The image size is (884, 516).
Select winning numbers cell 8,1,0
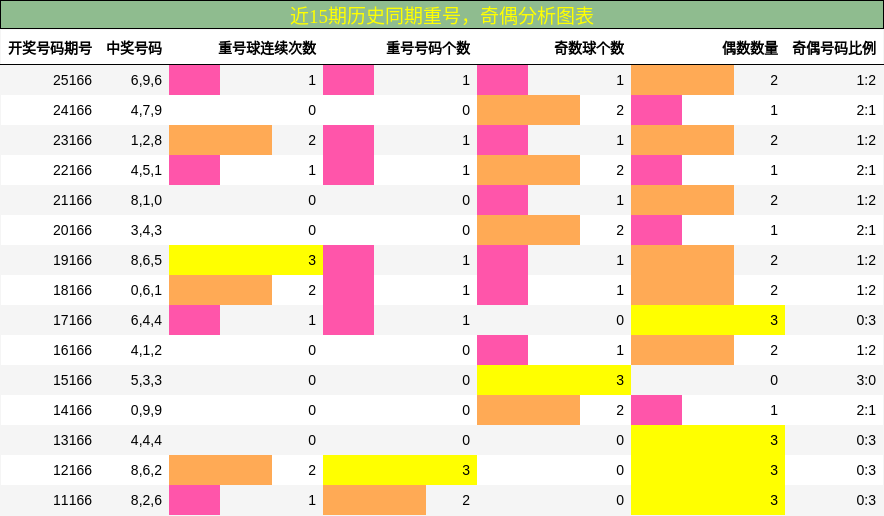(x=146, y=200)
